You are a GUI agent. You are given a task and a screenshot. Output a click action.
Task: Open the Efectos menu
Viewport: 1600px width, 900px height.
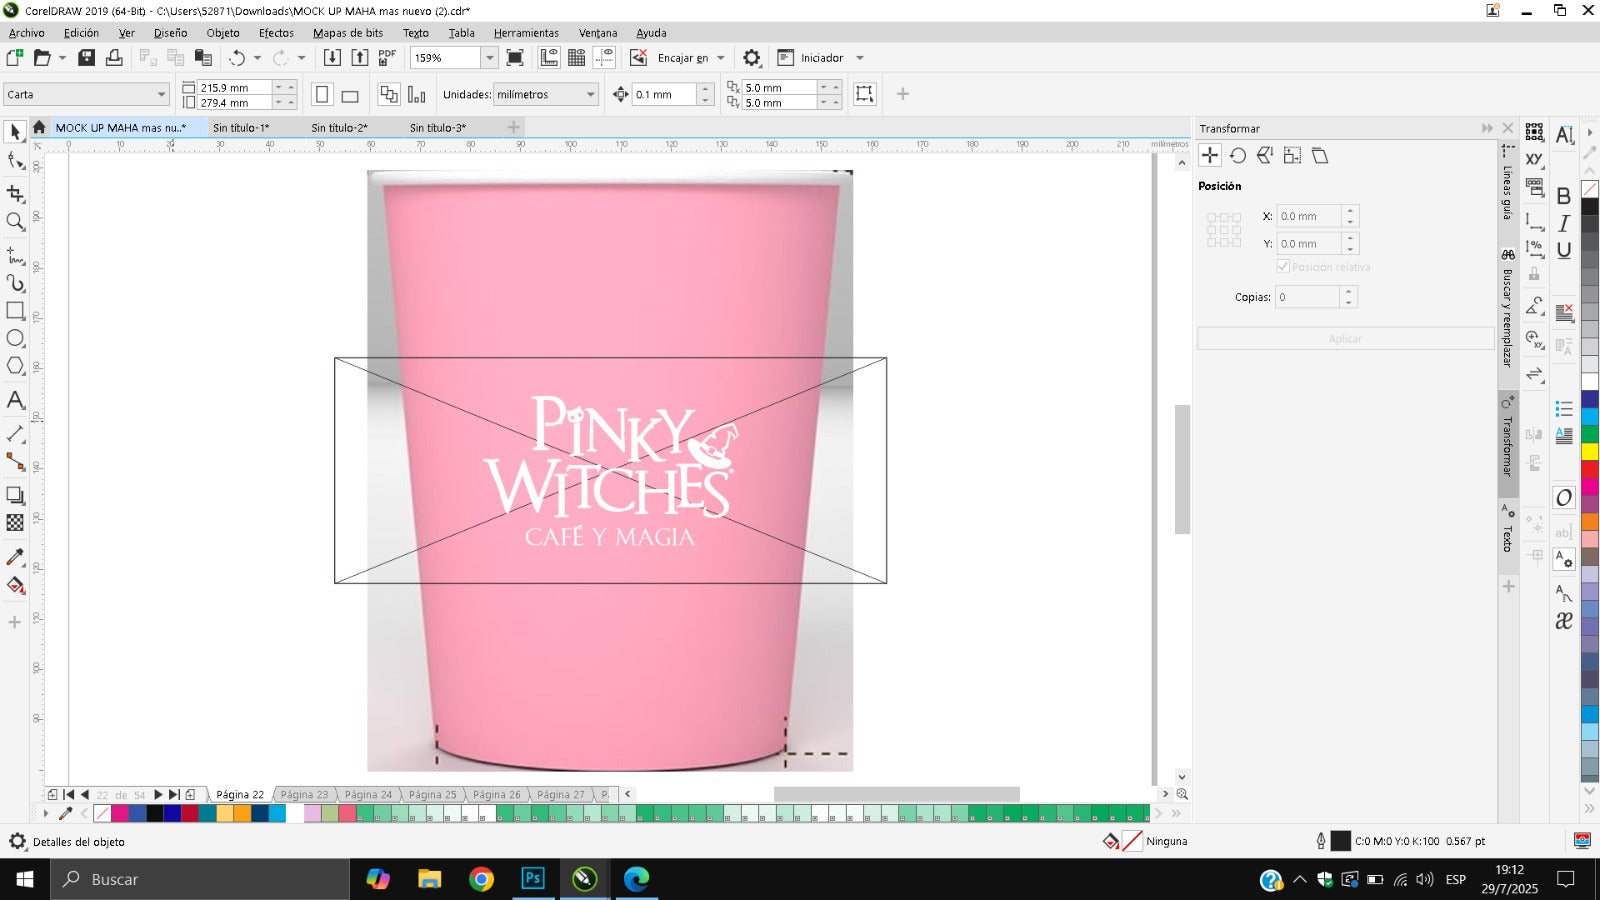coord(276,33)
